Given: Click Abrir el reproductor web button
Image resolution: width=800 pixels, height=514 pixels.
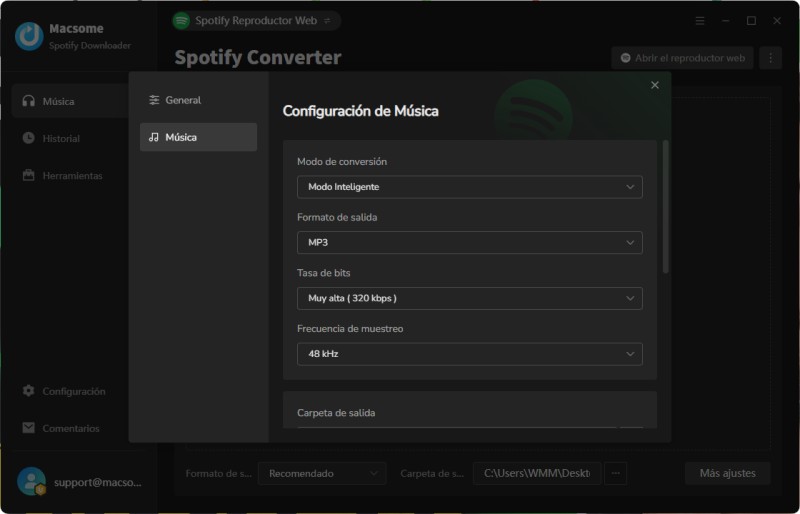Looking at the screenshot, I should (x=683, y=58).
